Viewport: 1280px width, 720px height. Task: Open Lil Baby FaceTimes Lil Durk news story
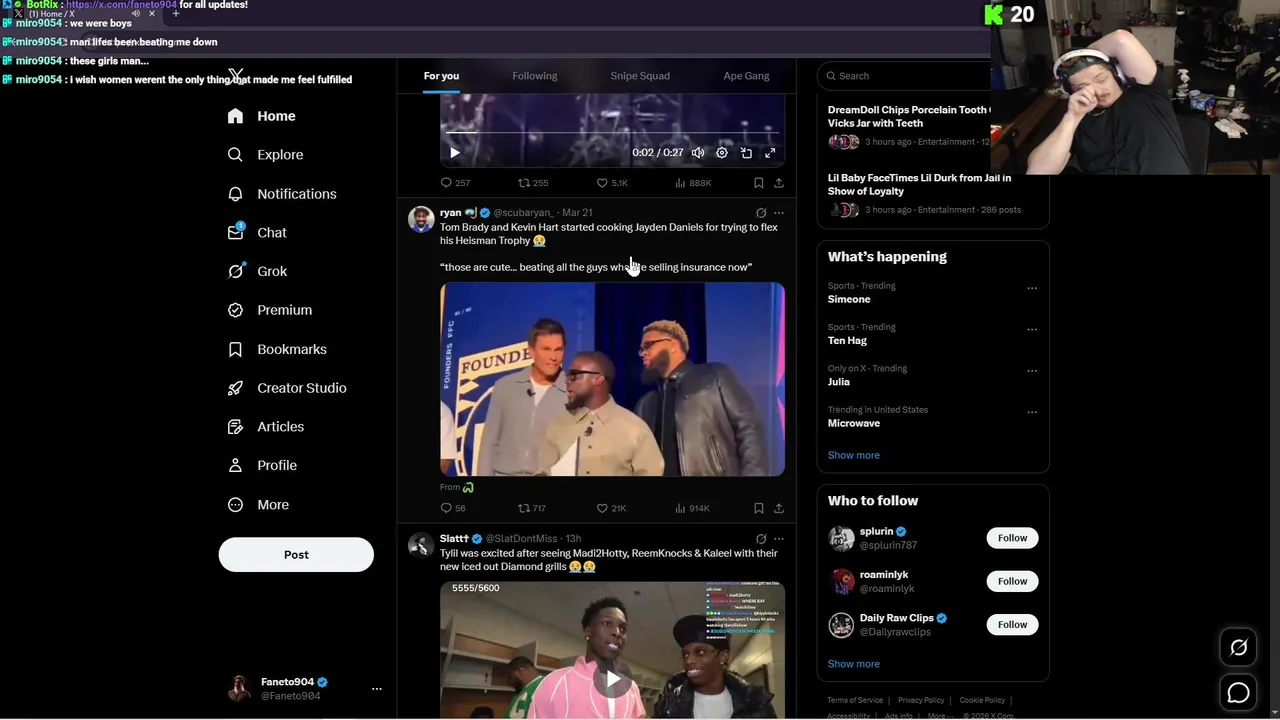pos(919,185)
